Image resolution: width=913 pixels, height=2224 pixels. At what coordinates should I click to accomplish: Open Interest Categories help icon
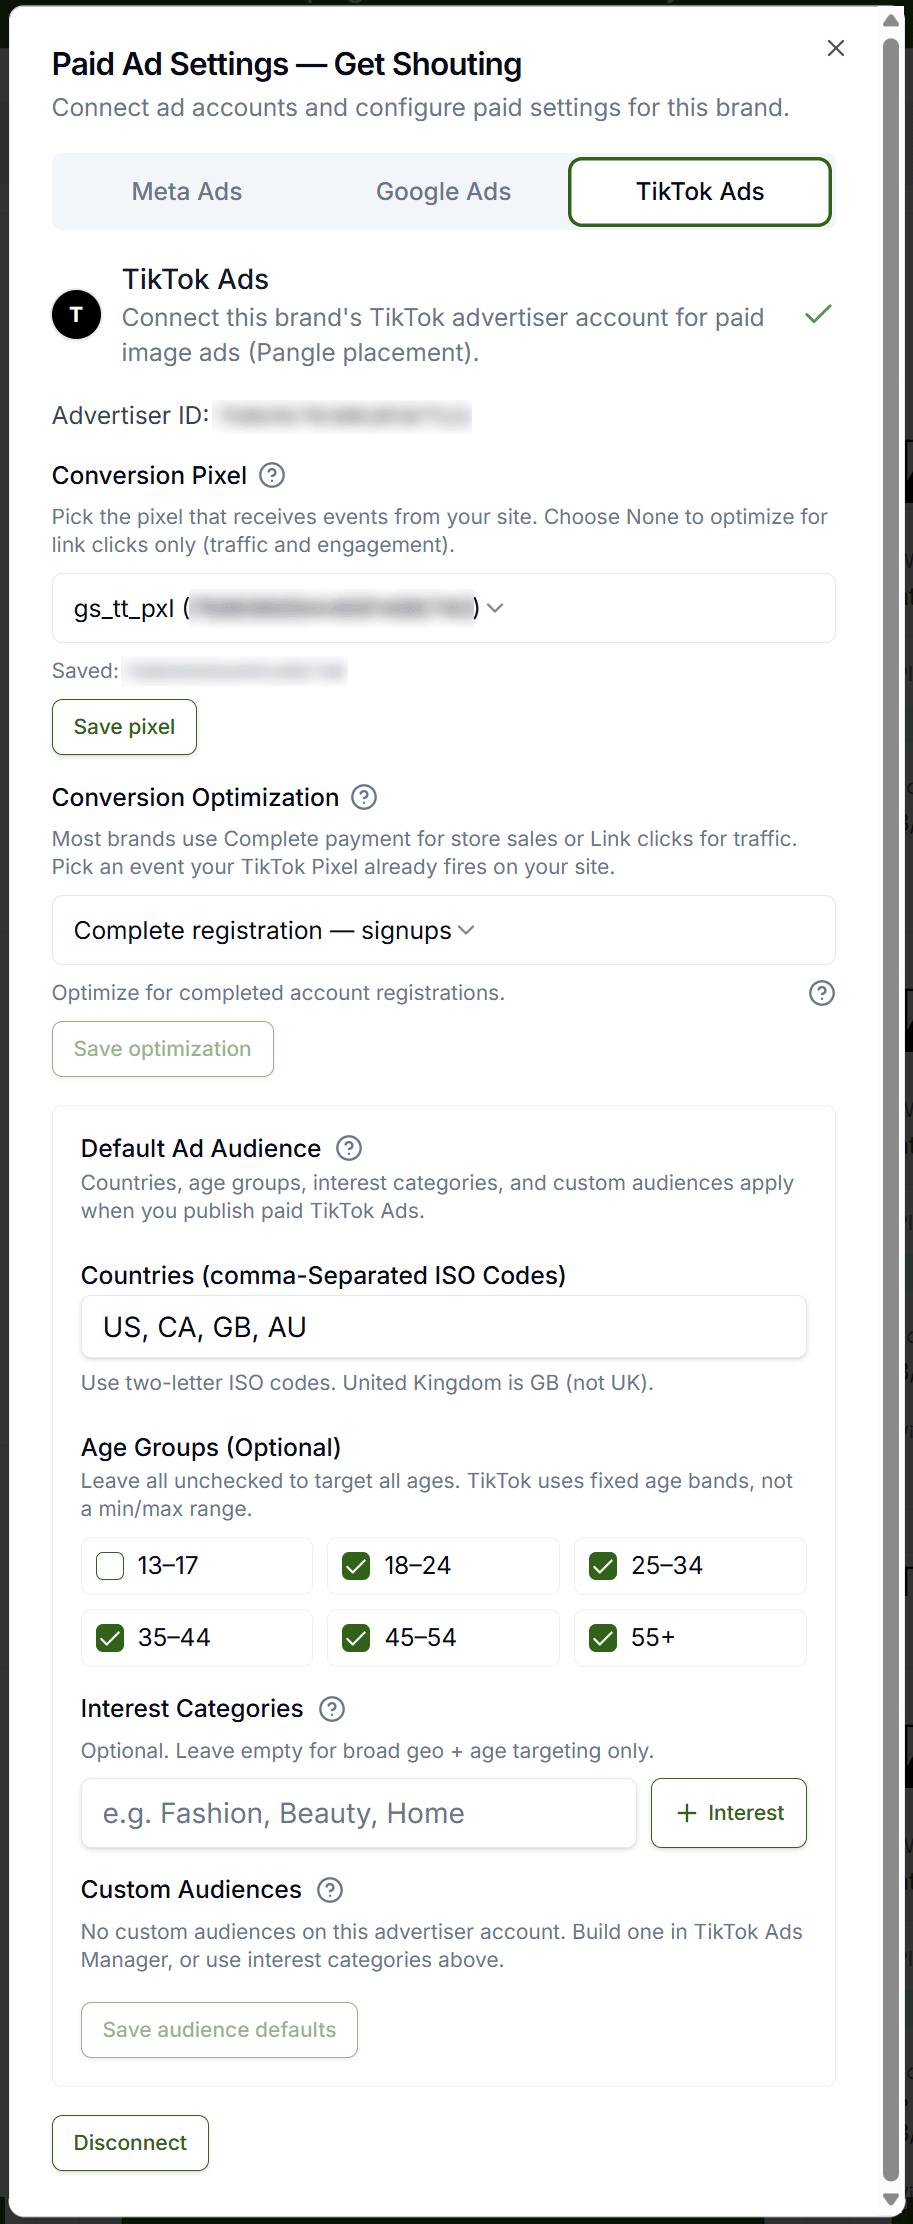coord(332,1709)
